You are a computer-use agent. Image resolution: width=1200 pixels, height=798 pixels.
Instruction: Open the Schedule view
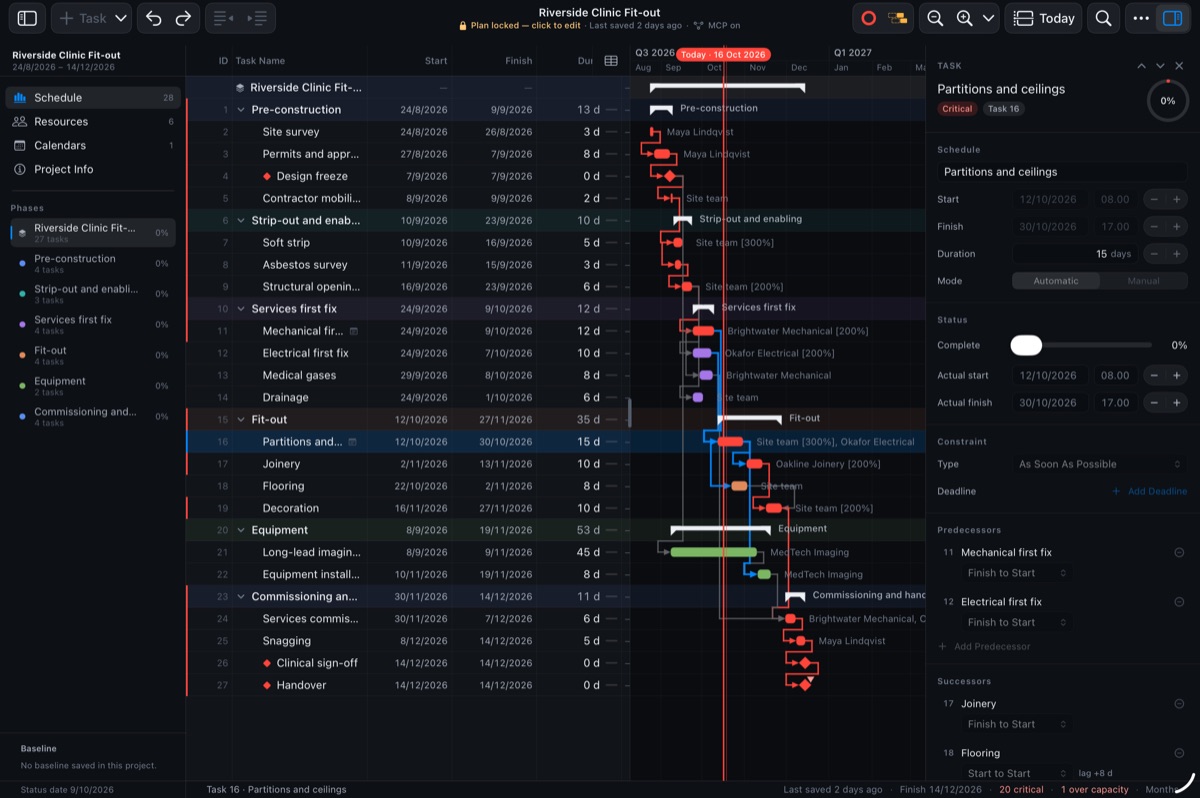click(91, 98)
